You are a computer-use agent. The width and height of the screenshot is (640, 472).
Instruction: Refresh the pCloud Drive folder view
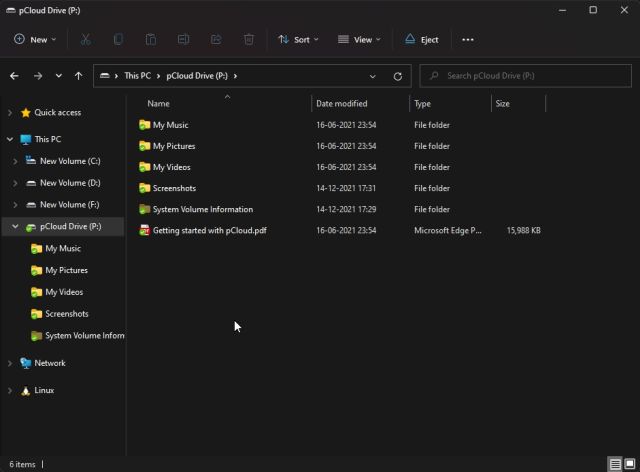point(398,76)
